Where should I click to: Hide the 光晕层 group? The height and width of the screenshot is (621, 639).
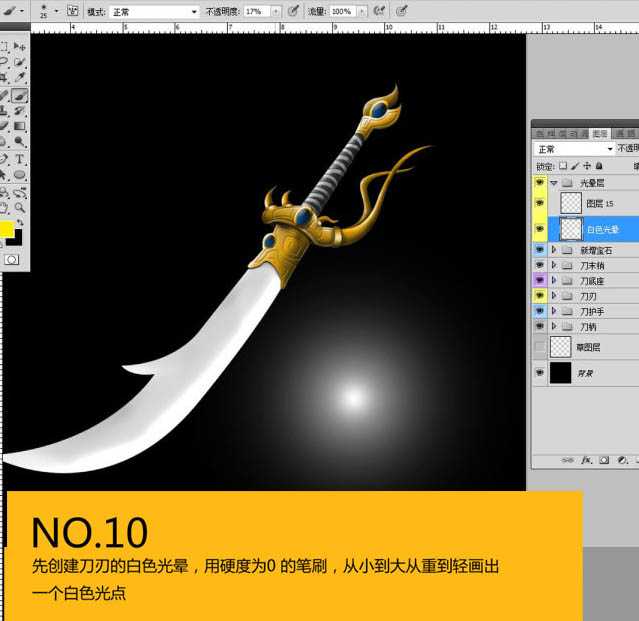point(540,183)
